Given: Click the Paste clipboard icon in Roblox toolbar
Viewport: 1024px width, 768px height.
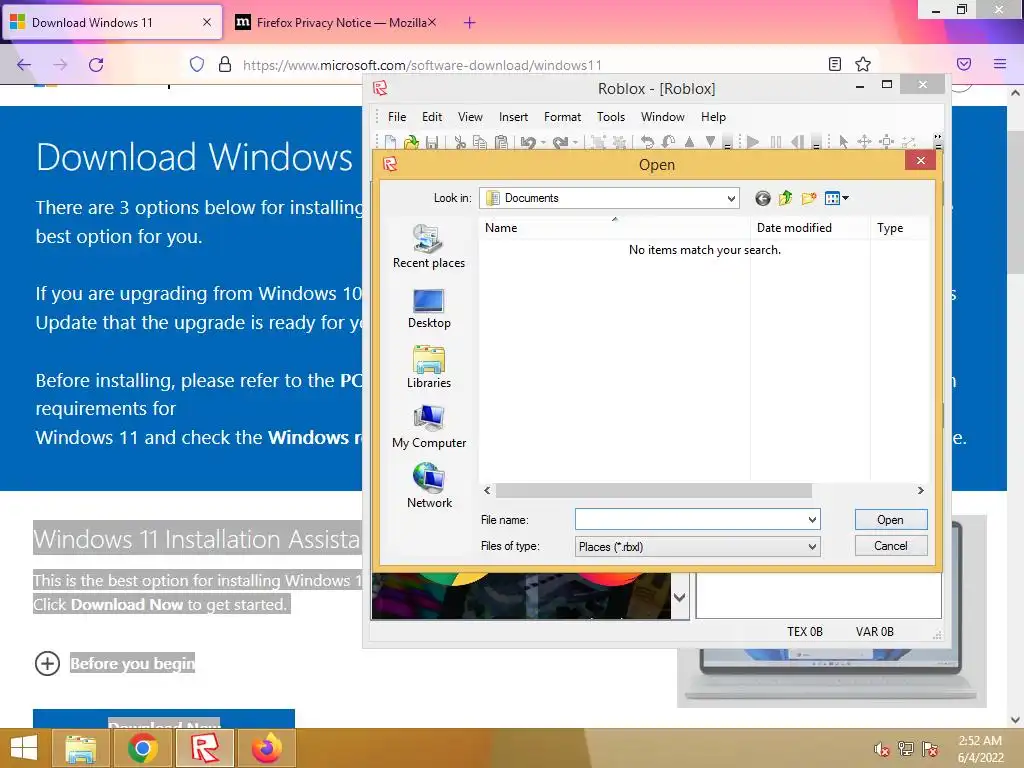Looking at the screenshot, I should pos(501,142).
